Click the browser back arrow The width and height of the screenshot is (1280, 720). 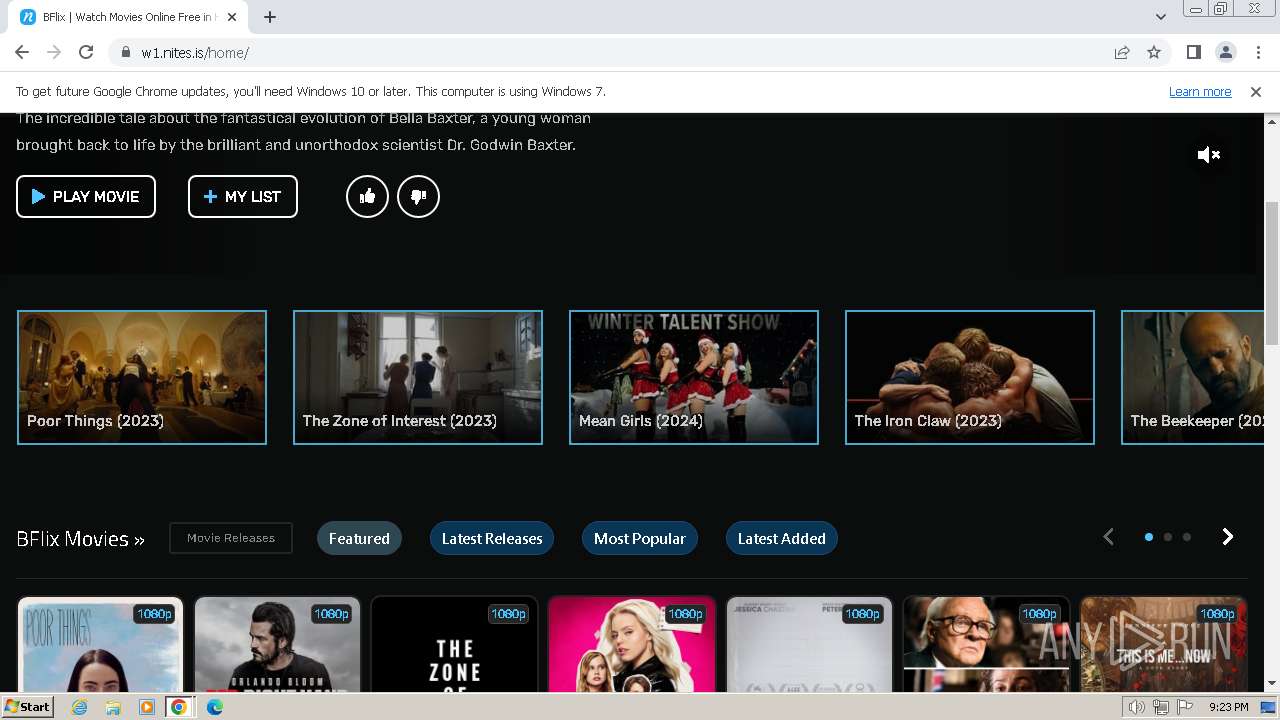[22, 52]
